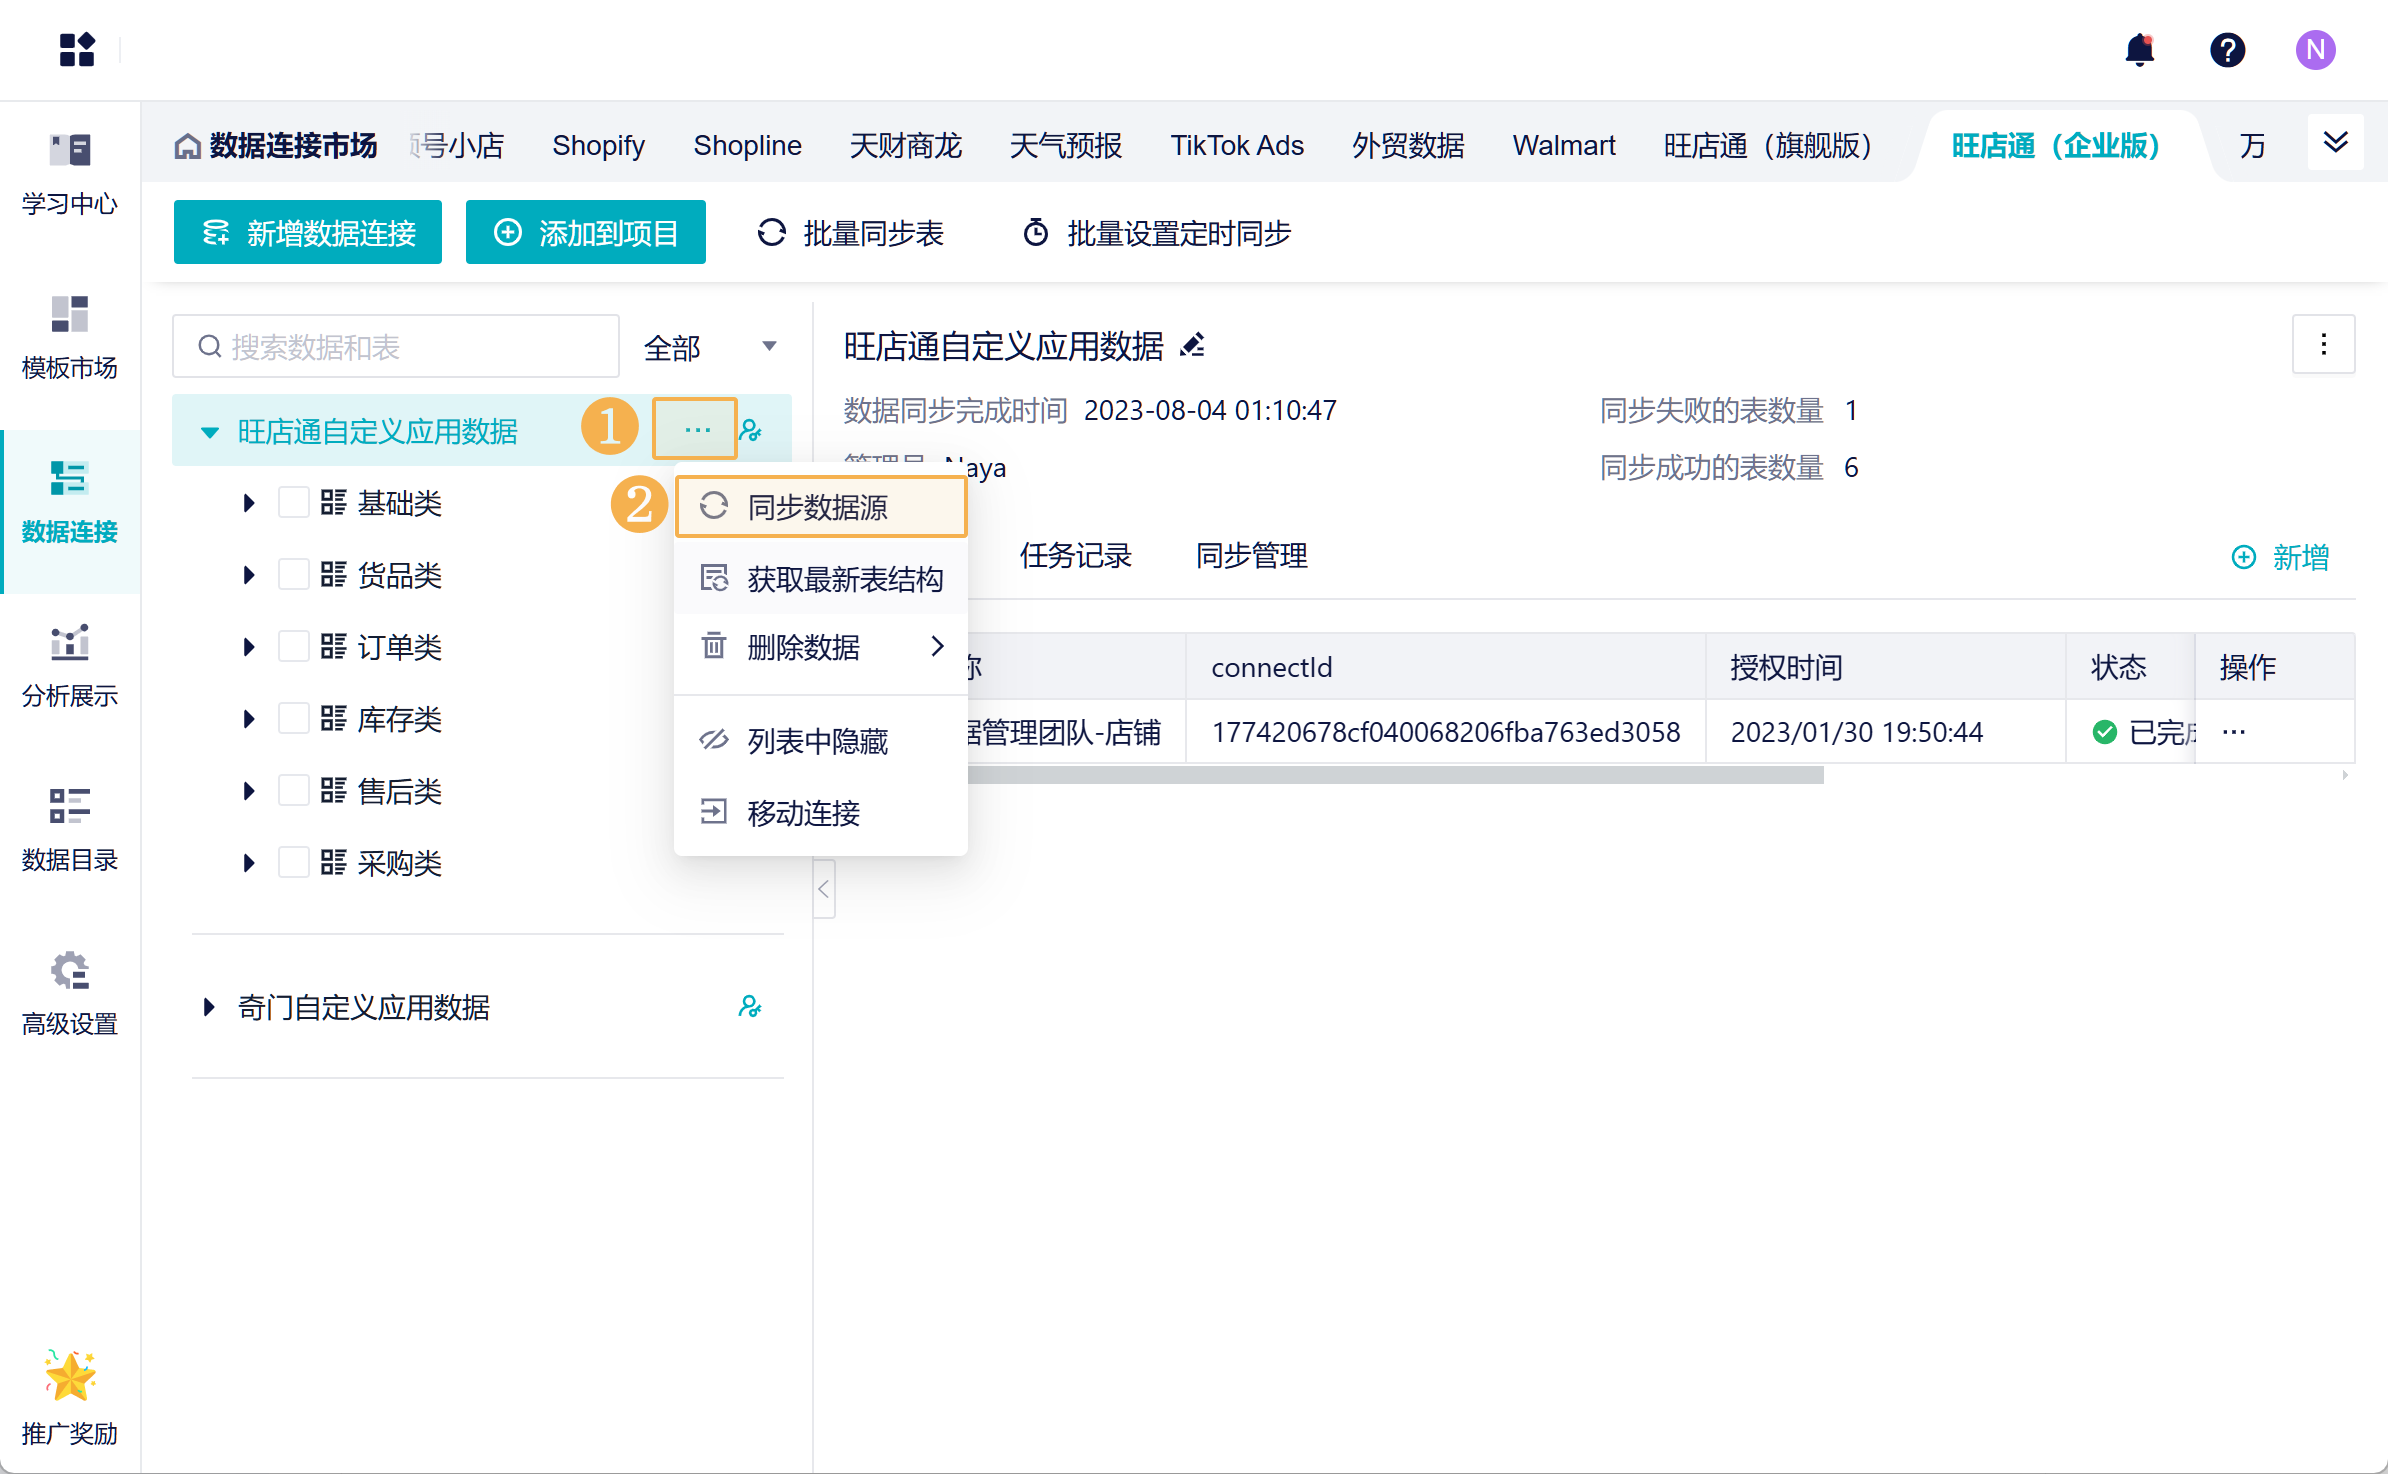Image resolution: width=2388 pixels, height=1474 pixels.
Task: Click the edit pencil beside connection title
Action: 1192,346
